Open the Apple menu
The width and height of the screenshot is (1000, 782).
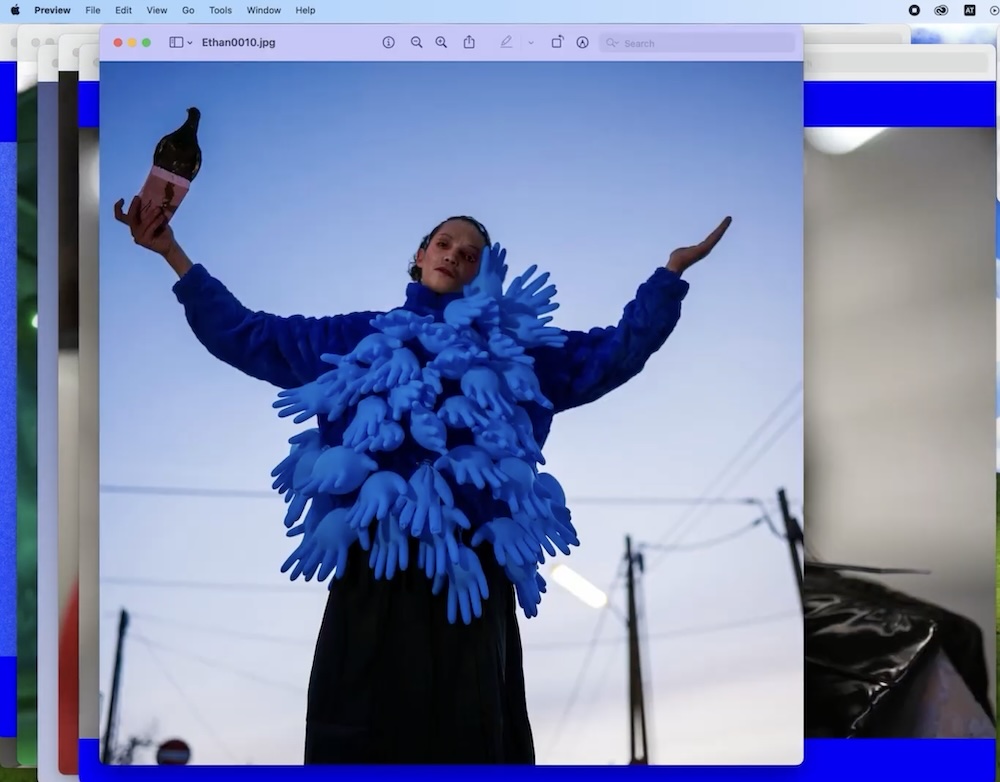point(15,10)
